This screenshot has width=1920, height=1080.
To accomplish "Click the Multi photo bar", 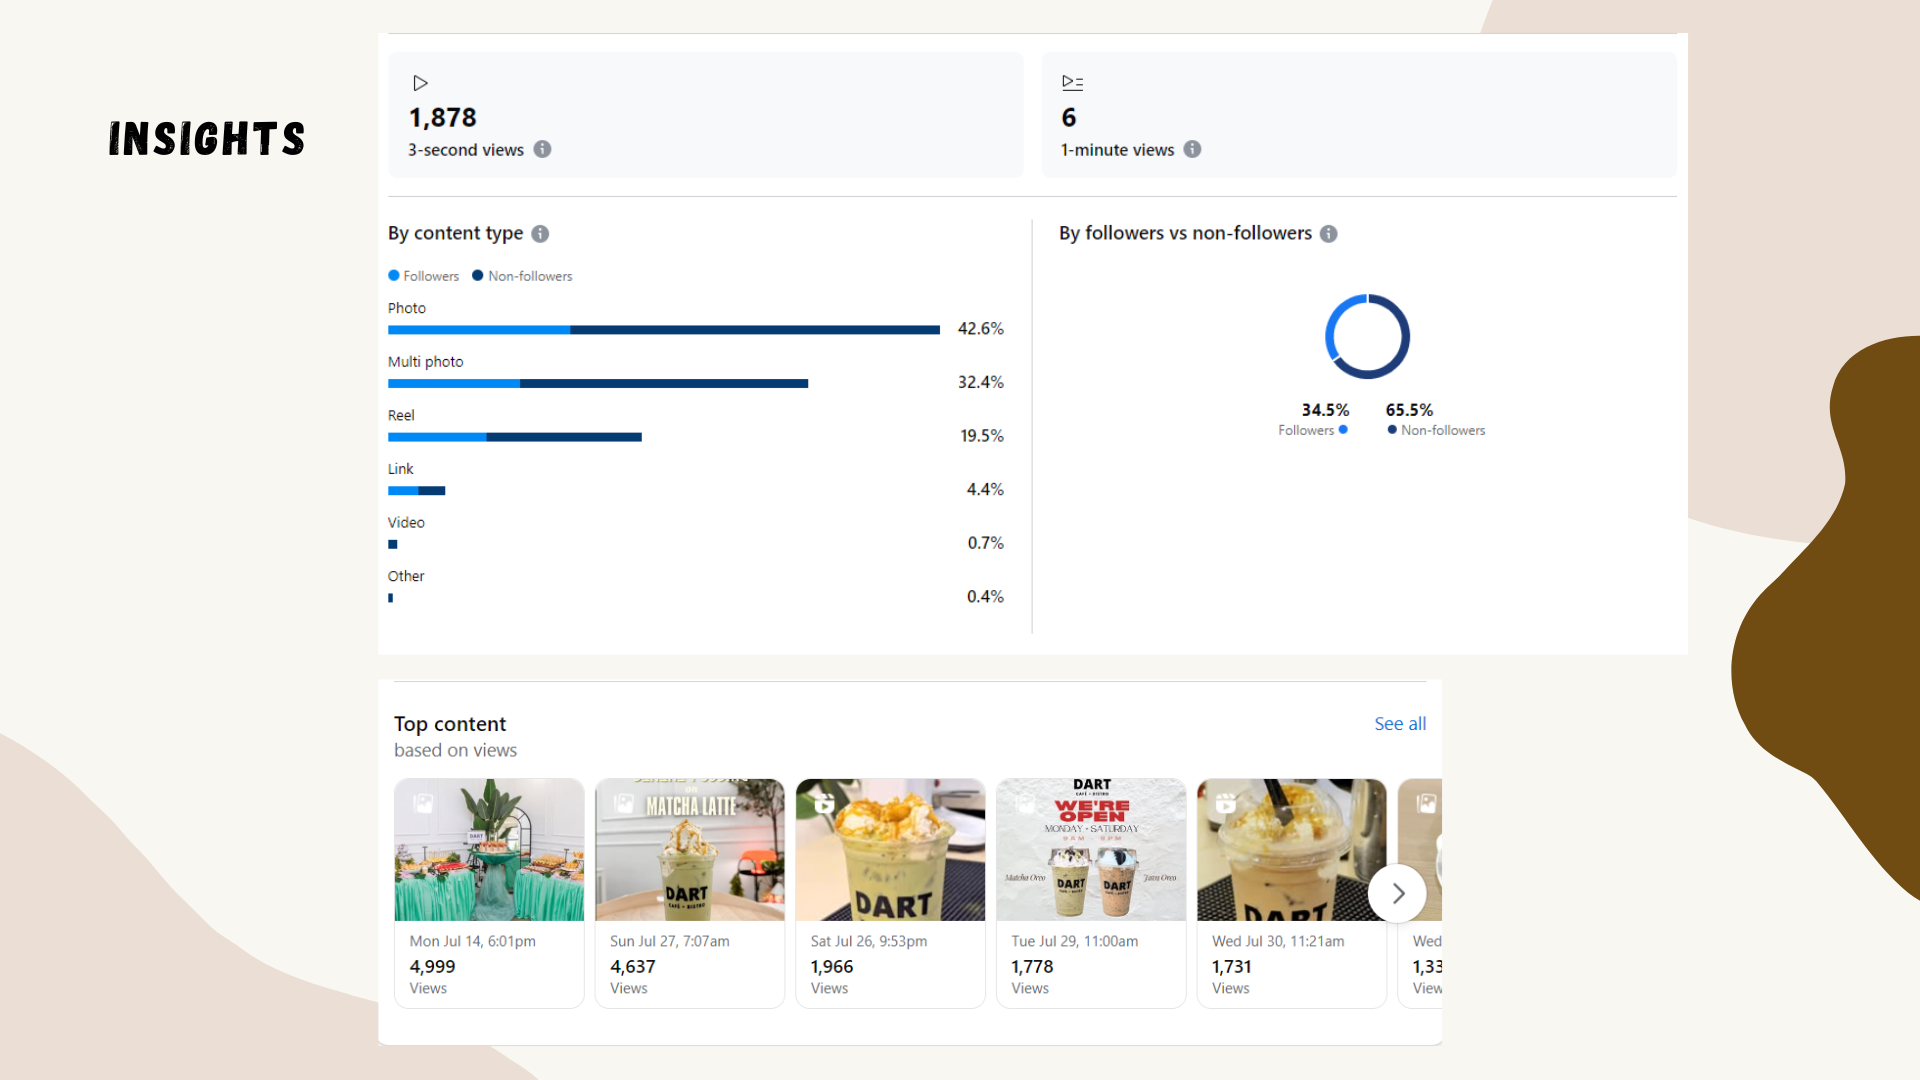I will [597, 384].
